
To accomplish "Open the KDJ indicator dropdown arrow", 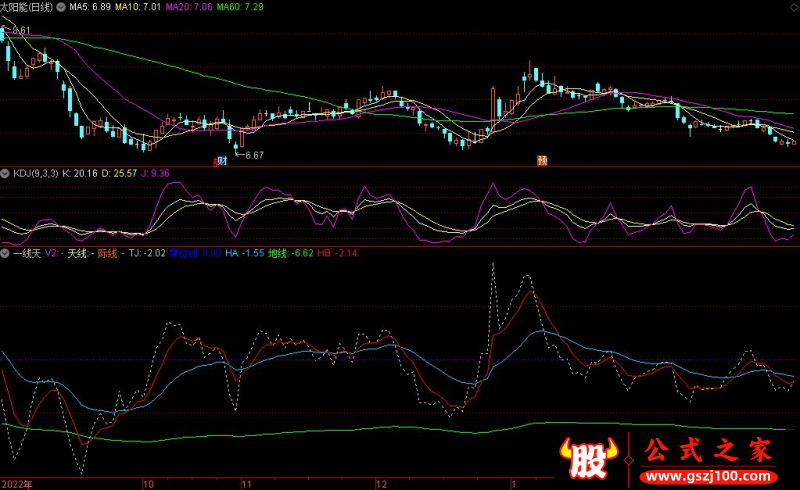I will [5, 173].
